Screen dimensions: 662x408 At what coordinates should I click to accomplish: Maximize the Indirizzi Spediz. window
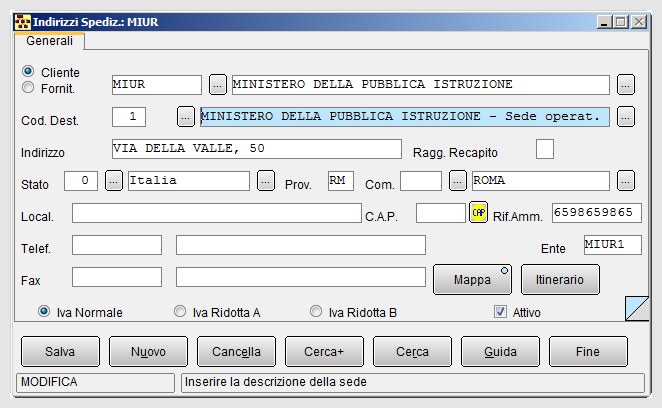click(x=621, y=22)
